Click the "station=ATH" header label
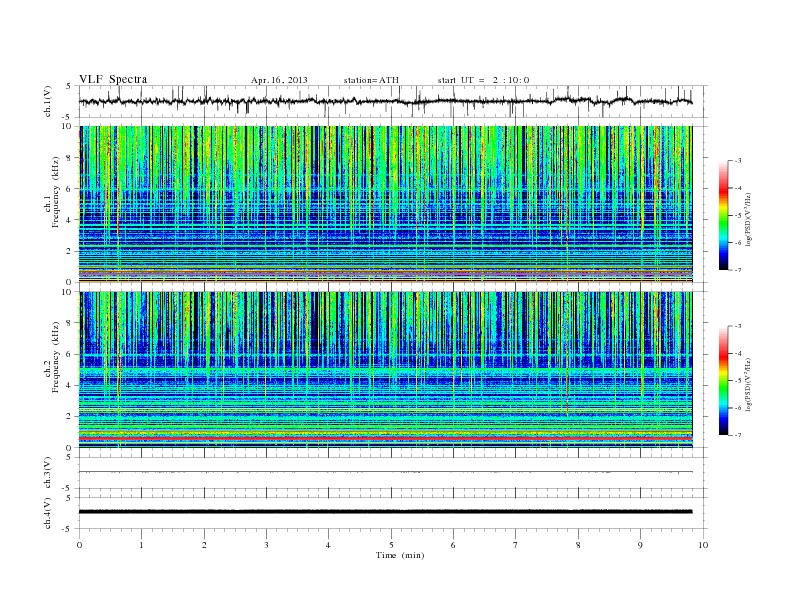Viewport: 792px width, 612px height. [x=371, y=80]
